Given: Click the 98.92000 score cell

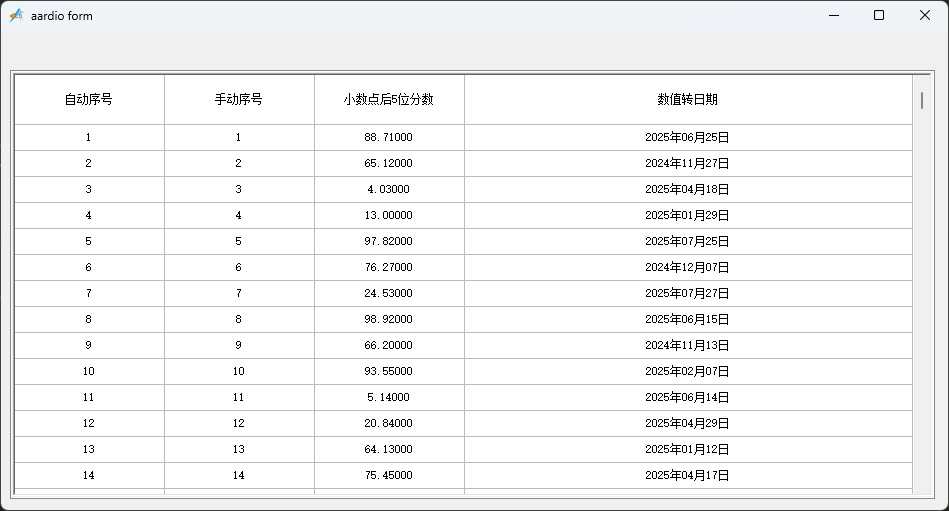Looking at the screenshot, I should pyautogui.click(x=389, y=320).
